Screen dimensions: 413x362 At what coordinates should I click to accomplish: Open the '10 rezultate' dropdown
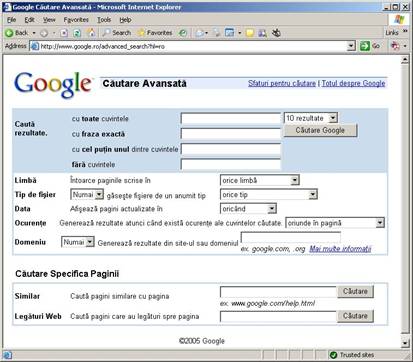311,118
